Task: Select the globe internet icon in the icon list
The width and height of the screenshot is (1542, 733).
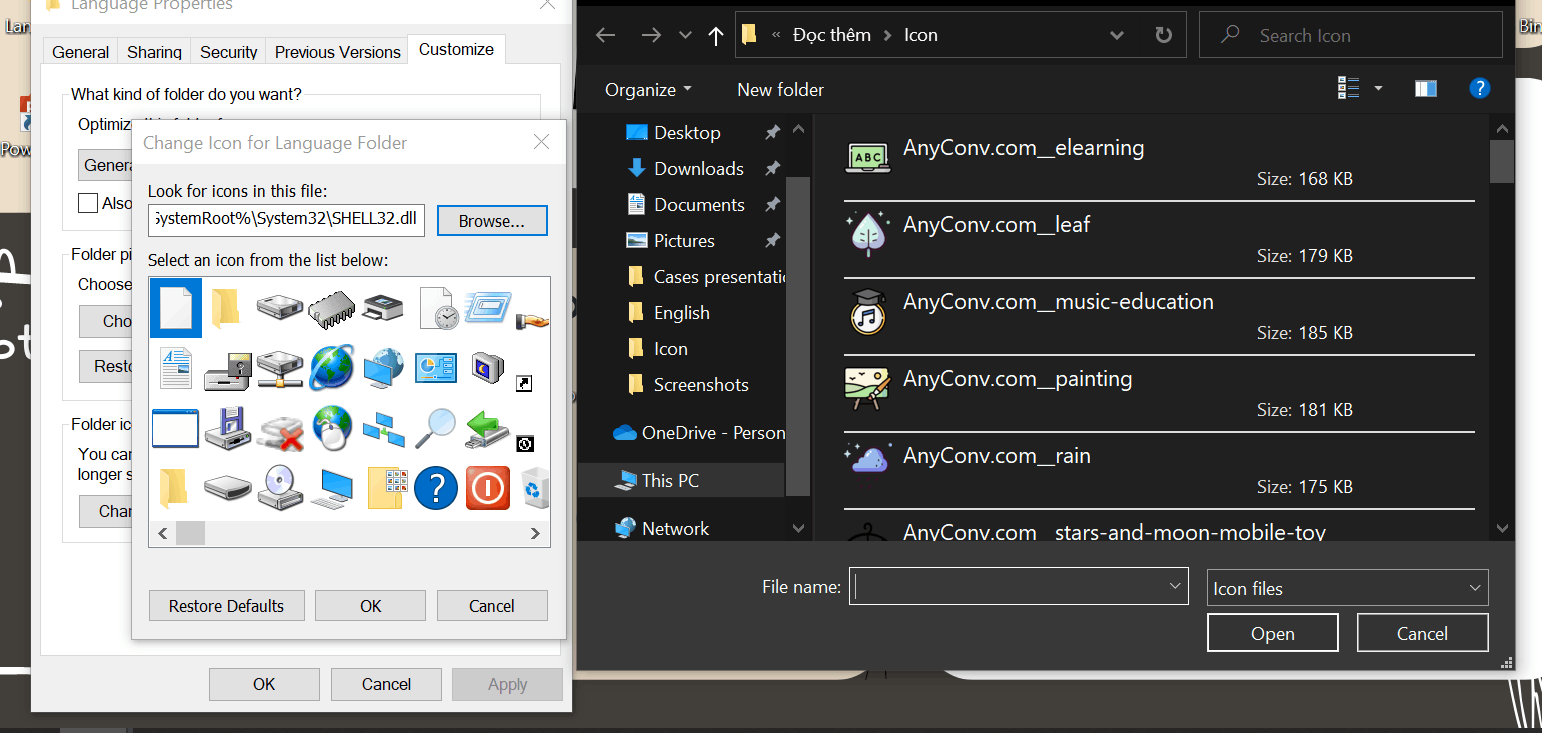Action: click(x=332, y=368)
